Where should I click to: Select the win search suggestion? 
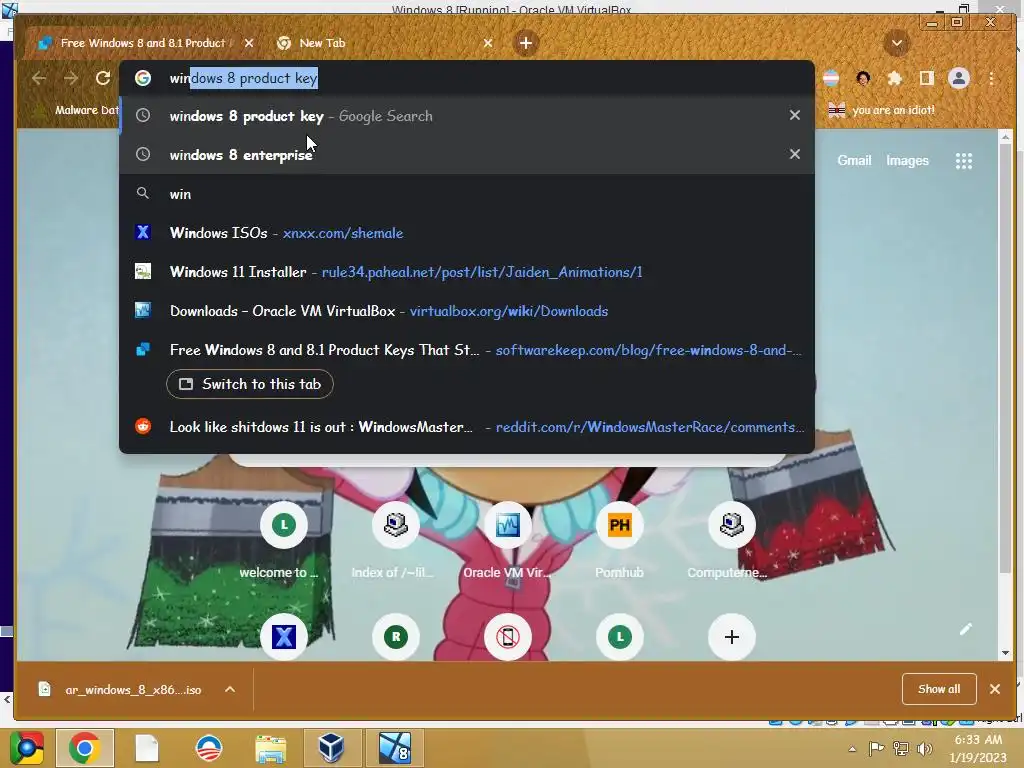click(x=467, y=194)
